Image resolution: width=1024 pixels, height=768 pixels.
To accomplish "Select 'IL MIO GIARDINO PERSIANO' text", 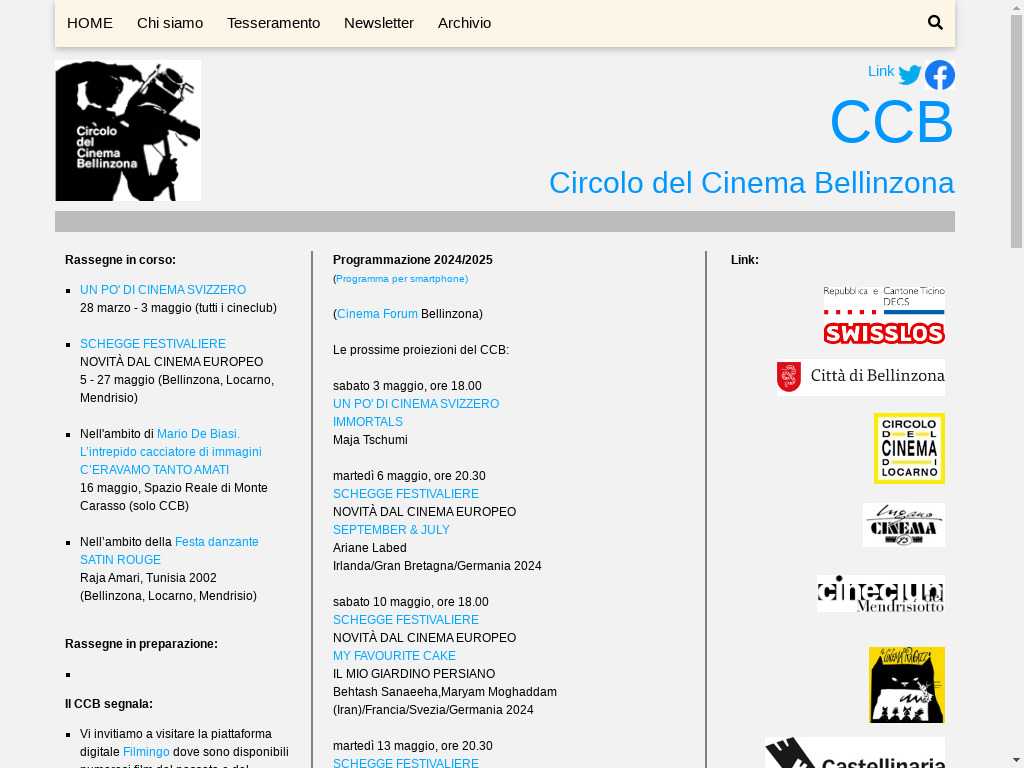I will pos(414,673).
